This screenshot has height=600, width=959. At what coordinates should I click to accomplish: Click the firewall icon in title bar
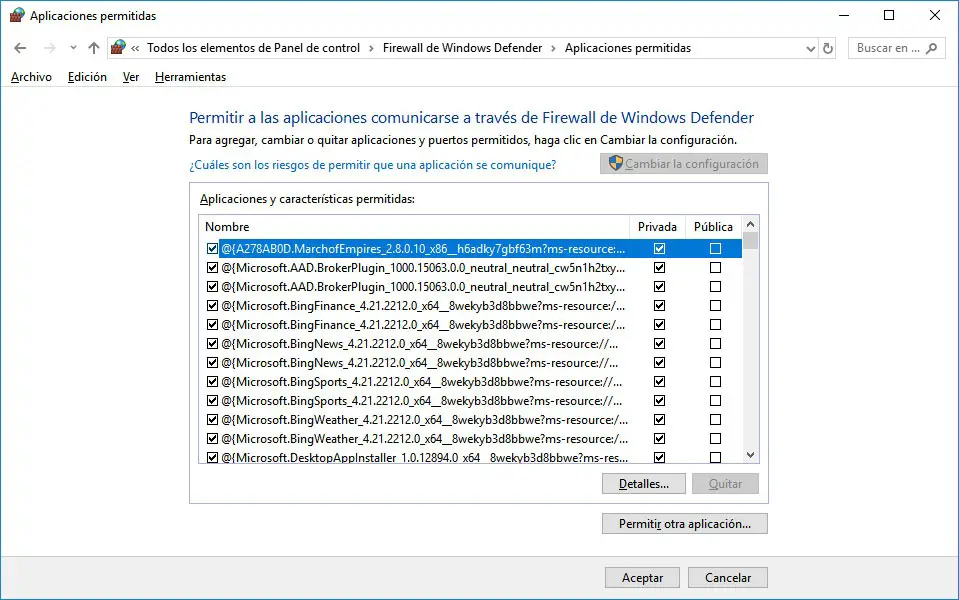(16, 16)
